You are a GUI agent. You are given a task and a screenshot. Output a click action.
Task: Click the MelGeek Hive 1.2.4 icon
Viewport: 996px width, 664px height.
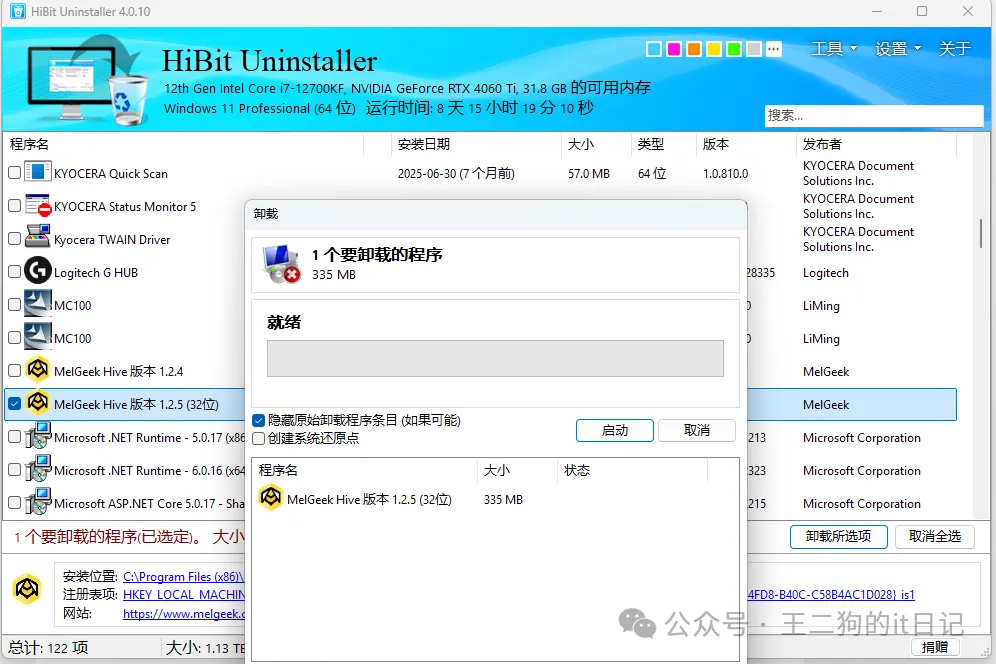pyautogui.click(x=37, y=369)
